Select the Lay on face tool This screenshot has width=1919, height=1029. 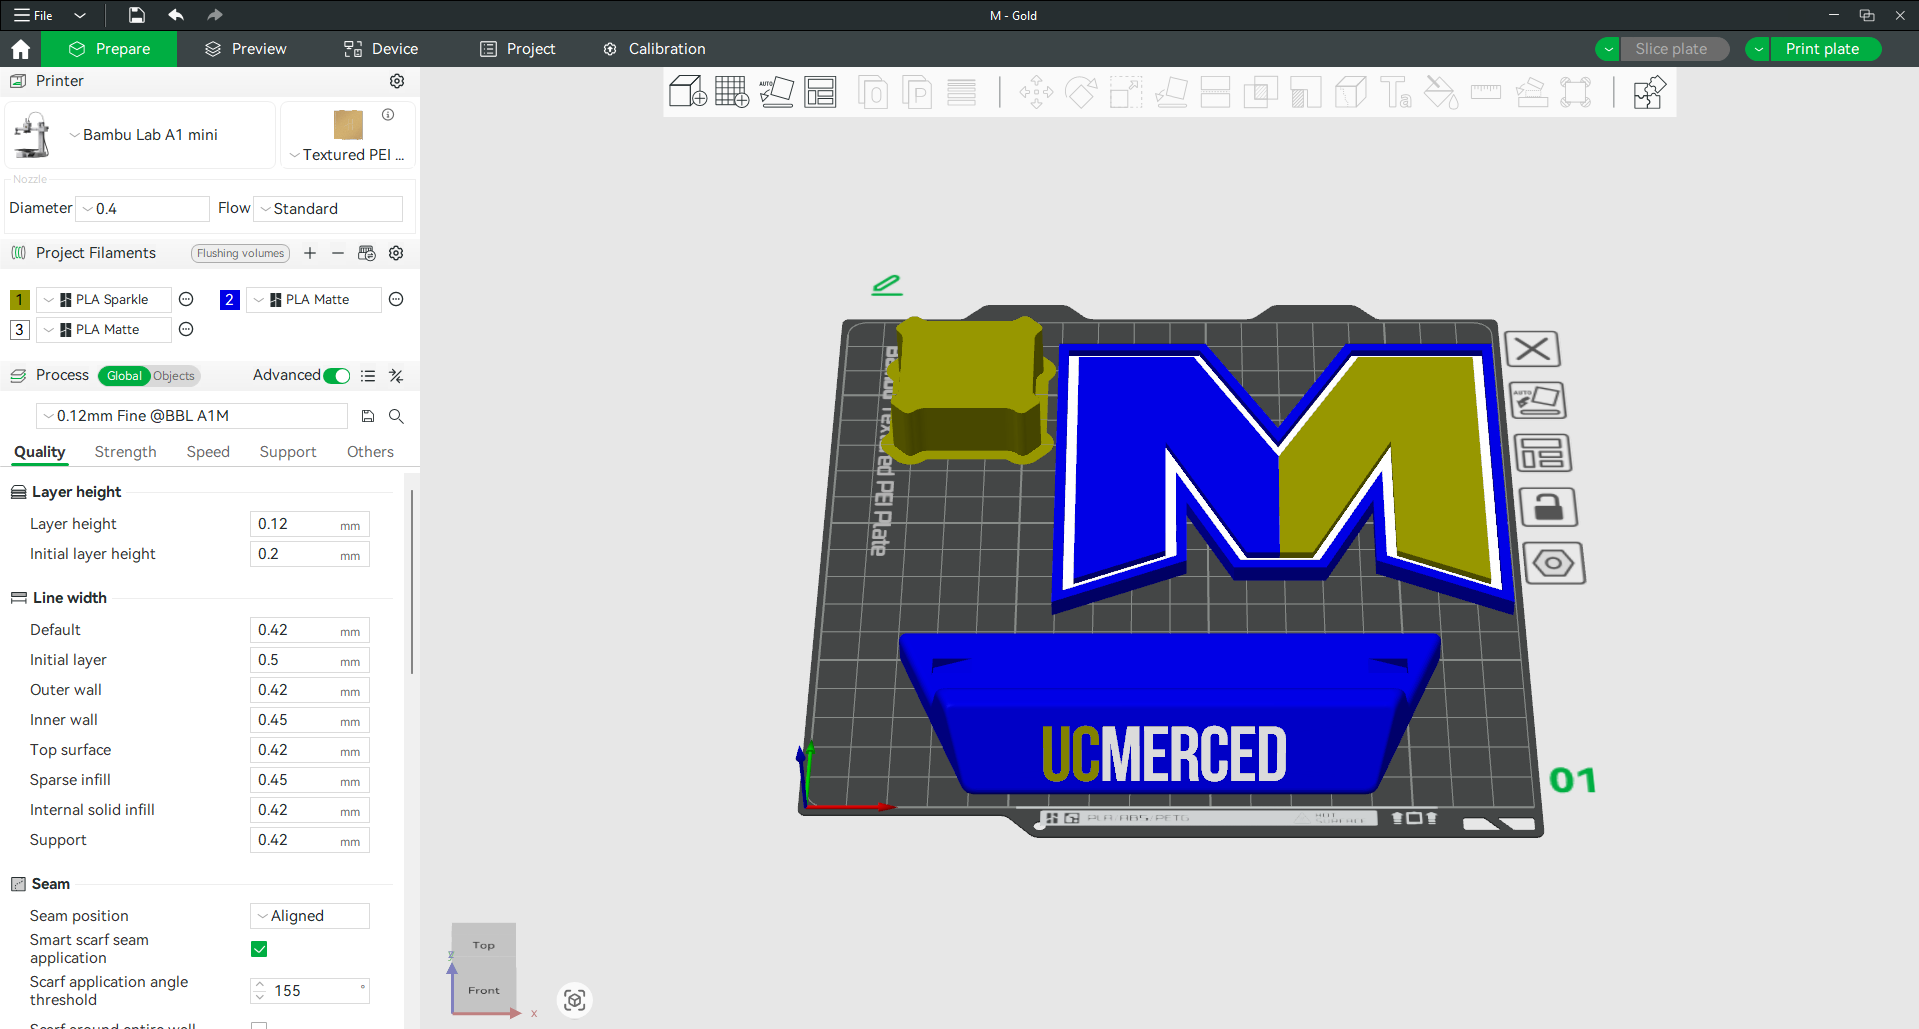[1171, 93]
